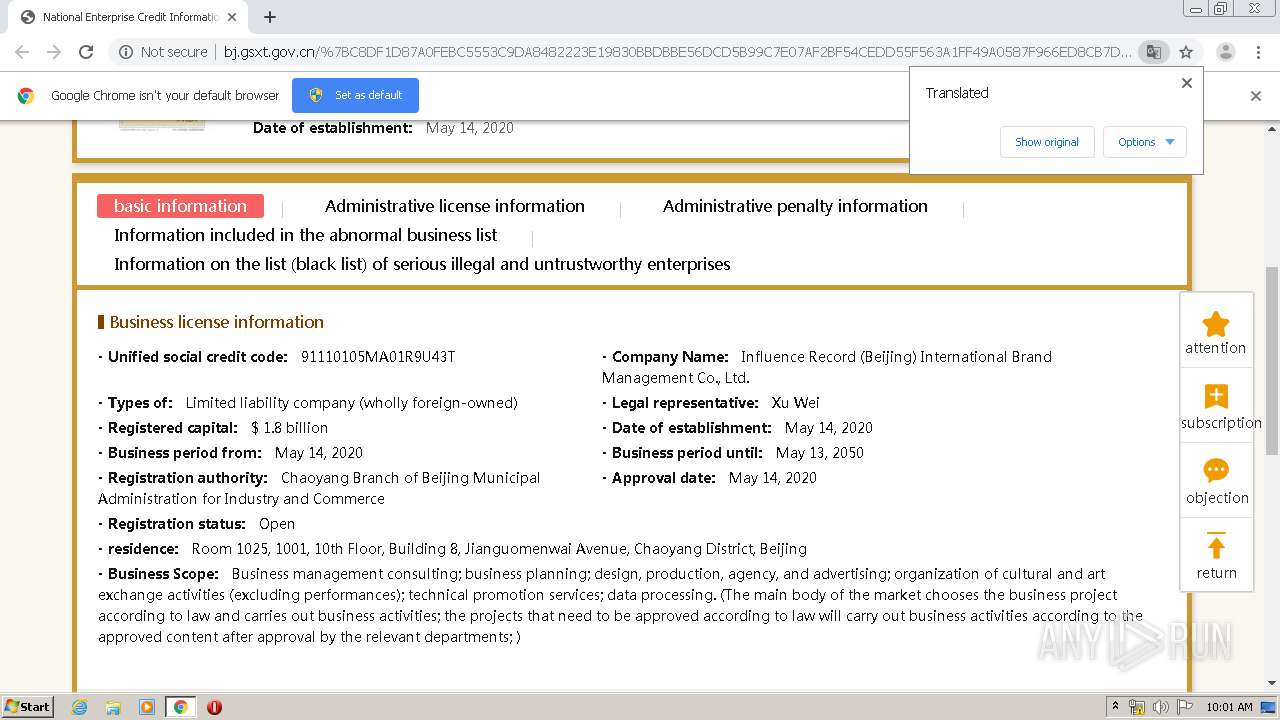Click the volume speaker tray icon
The width and height of the screenshot is (1280, 720).
click(x=1161, y=707)
